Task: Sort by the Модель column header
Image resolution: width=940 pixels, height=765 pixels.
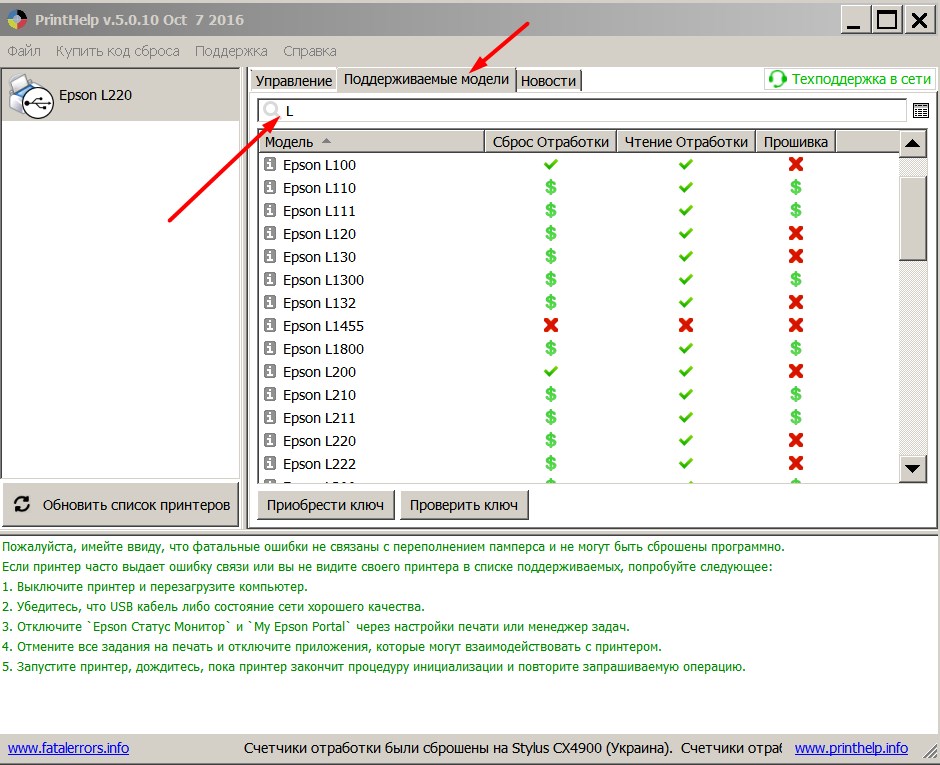Action: (371, 142)
